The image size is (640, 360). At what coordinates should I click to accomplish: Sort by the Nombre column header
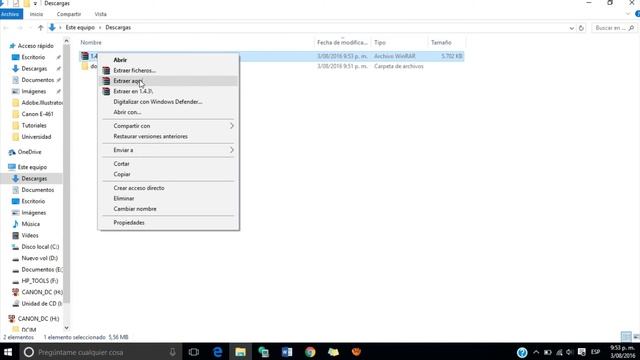click(x=91, y=42)
